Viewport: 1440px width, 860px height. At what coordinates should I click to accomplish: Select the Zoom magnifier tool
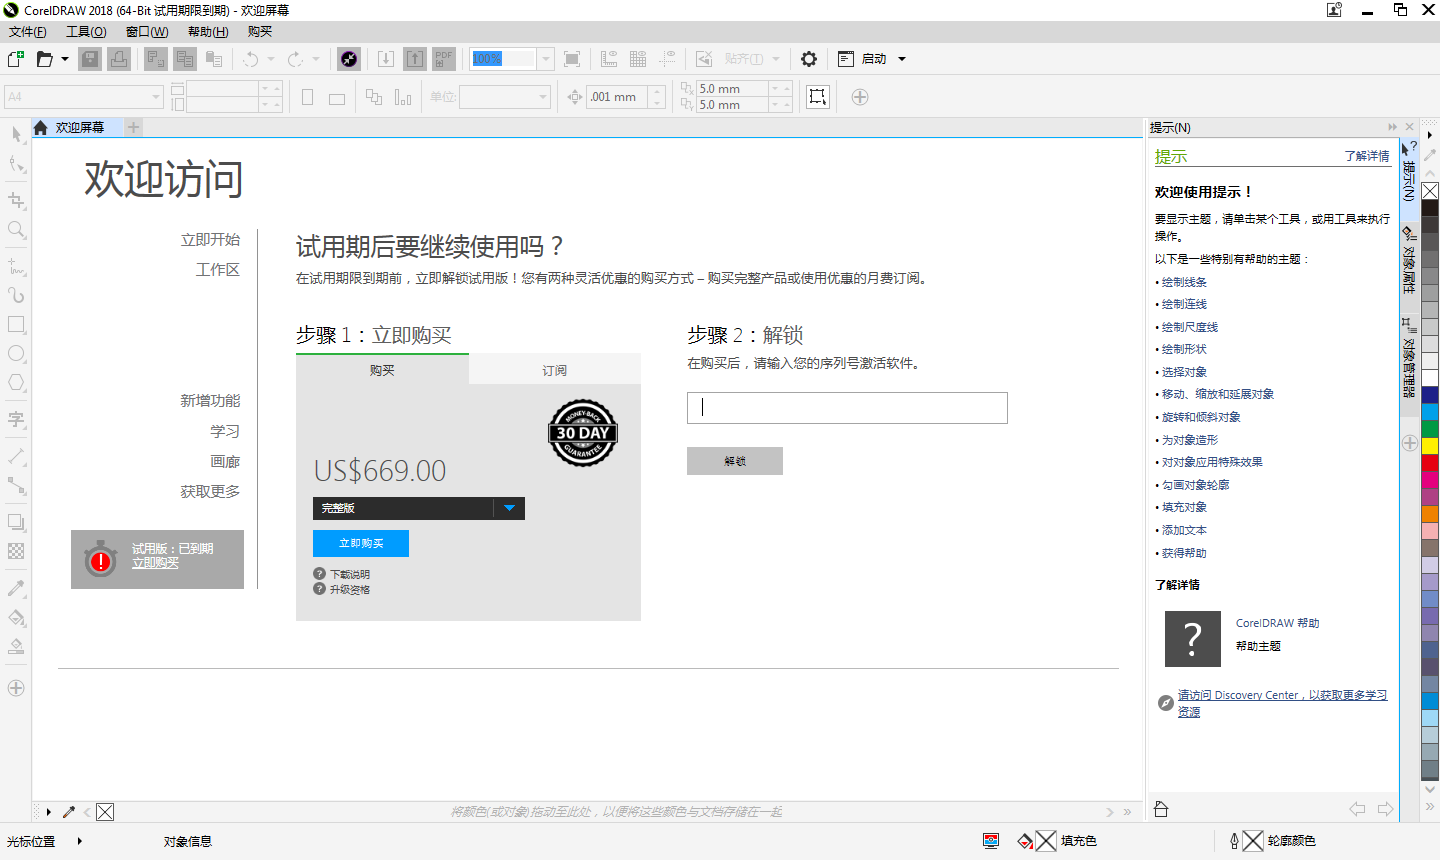(16, 229)
